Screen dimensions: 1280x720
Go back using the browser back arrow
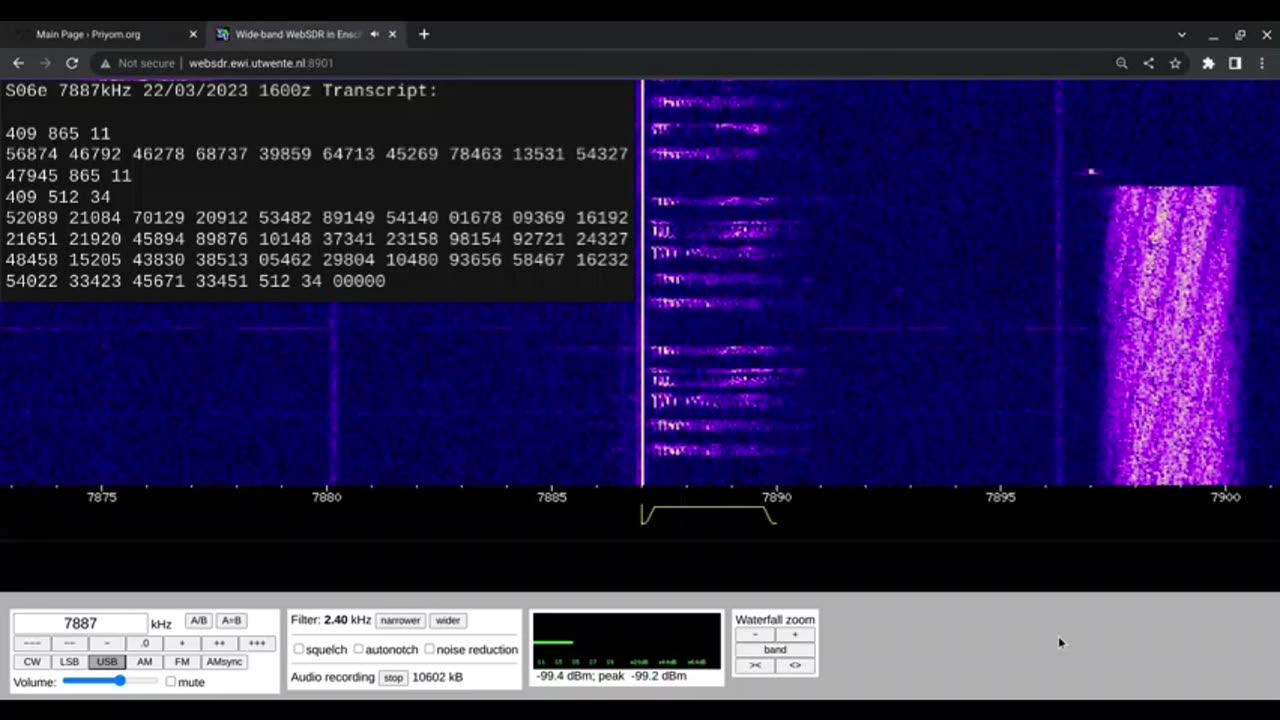[x=18, y=63]
